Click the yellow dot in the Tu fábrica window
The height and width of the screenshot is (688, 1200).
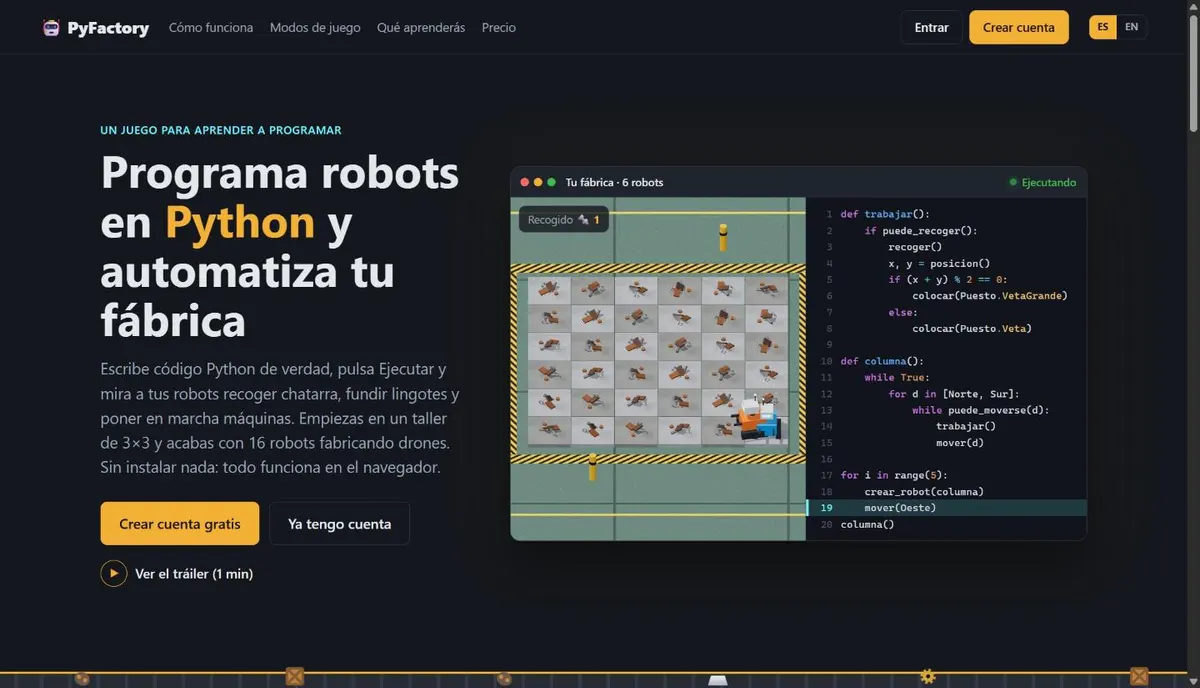[538, 182]
